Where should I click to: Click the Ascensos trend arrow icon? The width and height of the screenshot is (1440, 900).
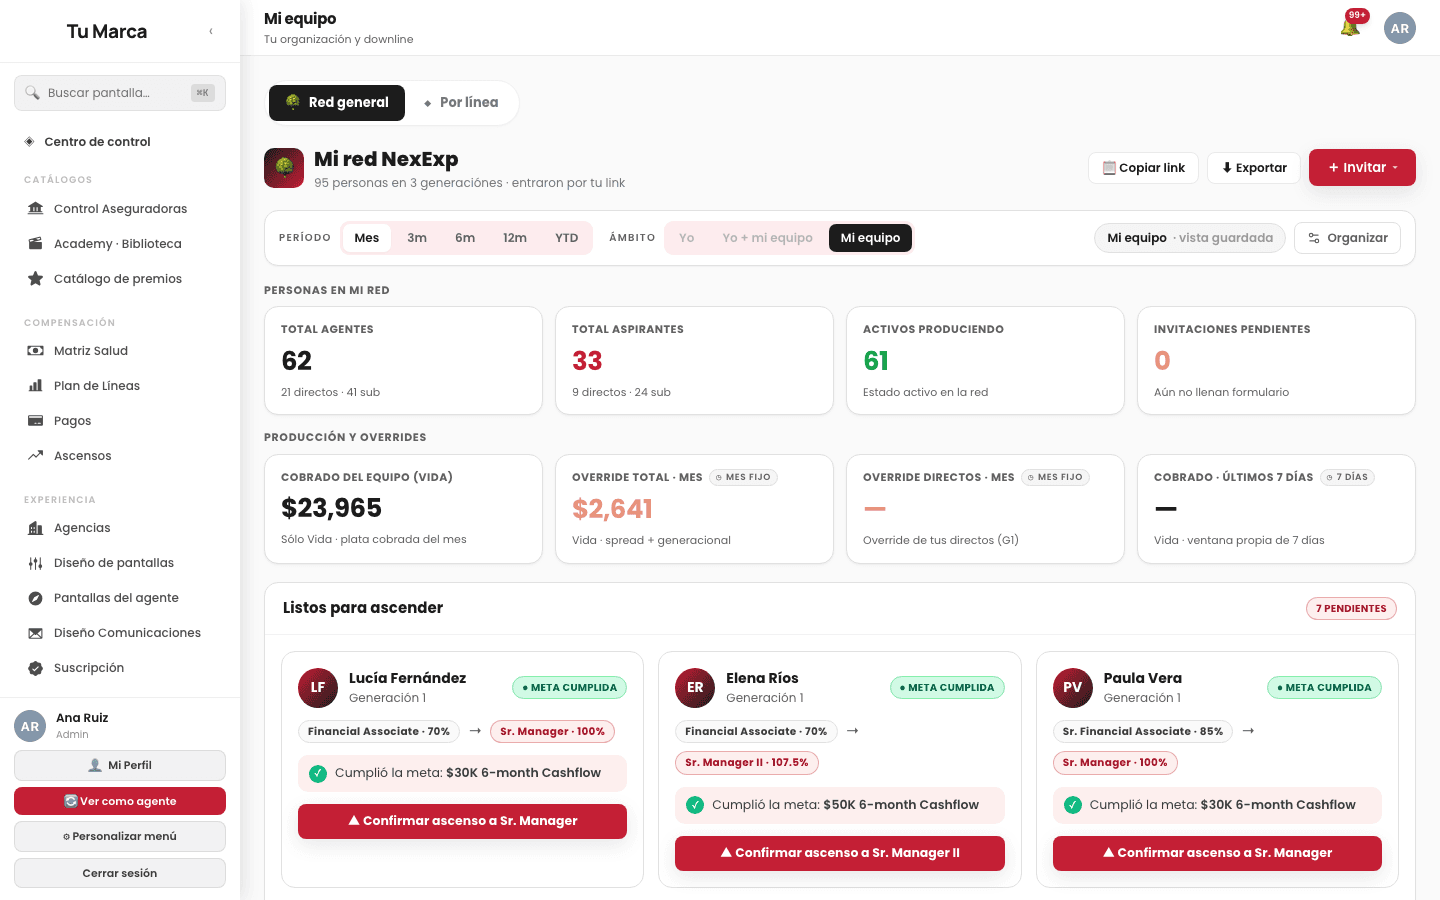(x=36, y=456)
